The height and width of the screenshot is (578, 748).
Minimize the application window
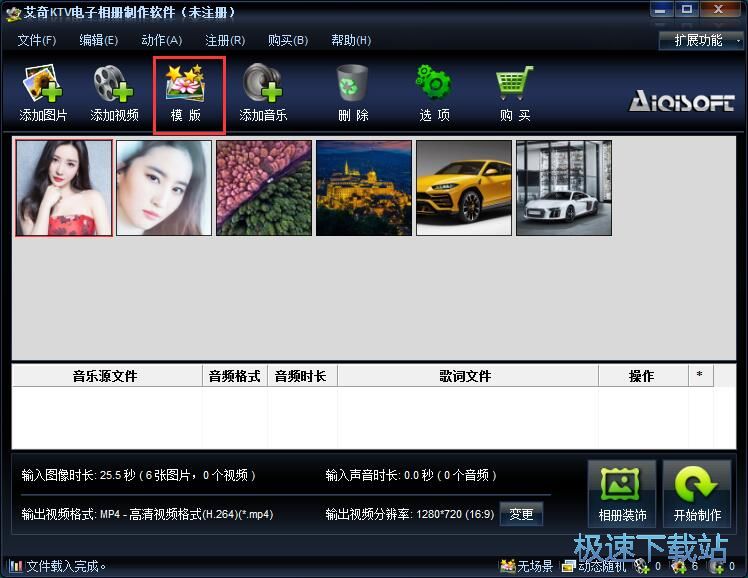(661, 10)
